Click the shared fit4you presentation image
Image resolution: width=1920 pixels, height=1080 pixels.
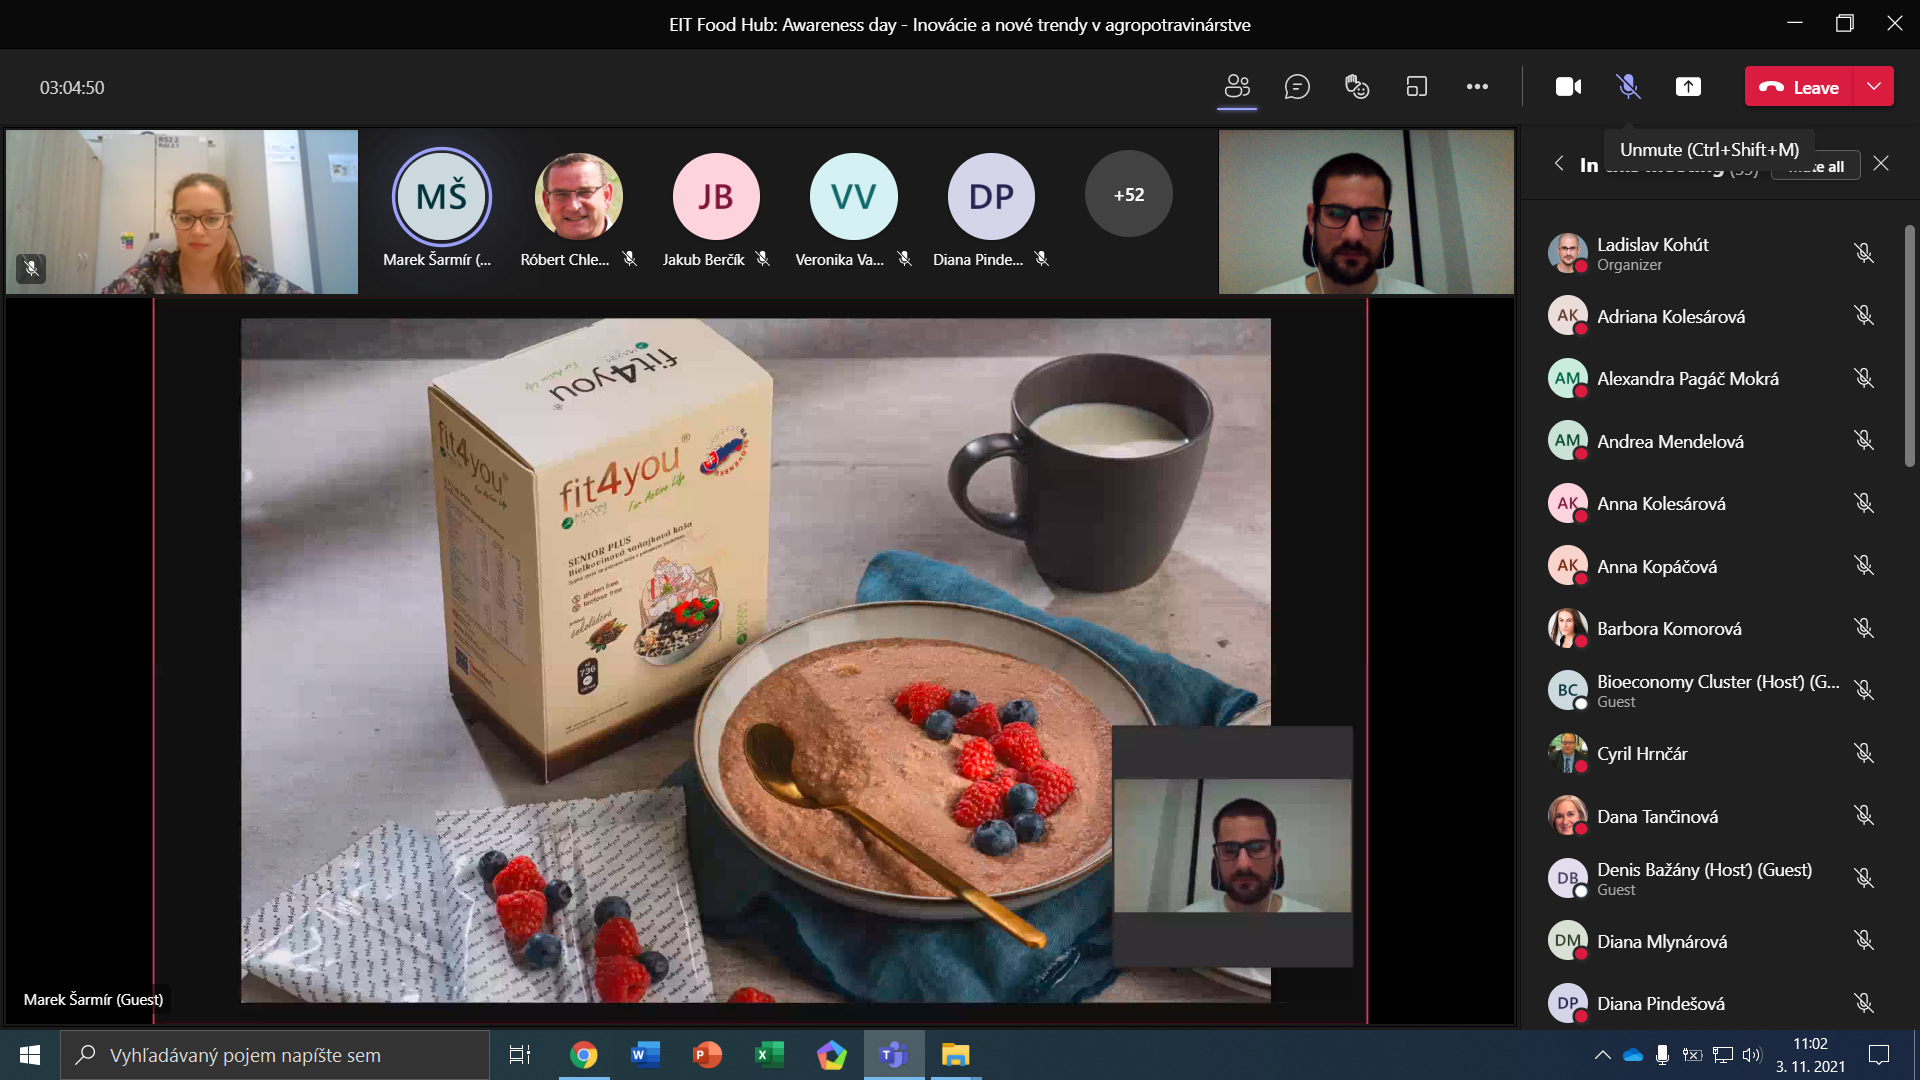755,660
